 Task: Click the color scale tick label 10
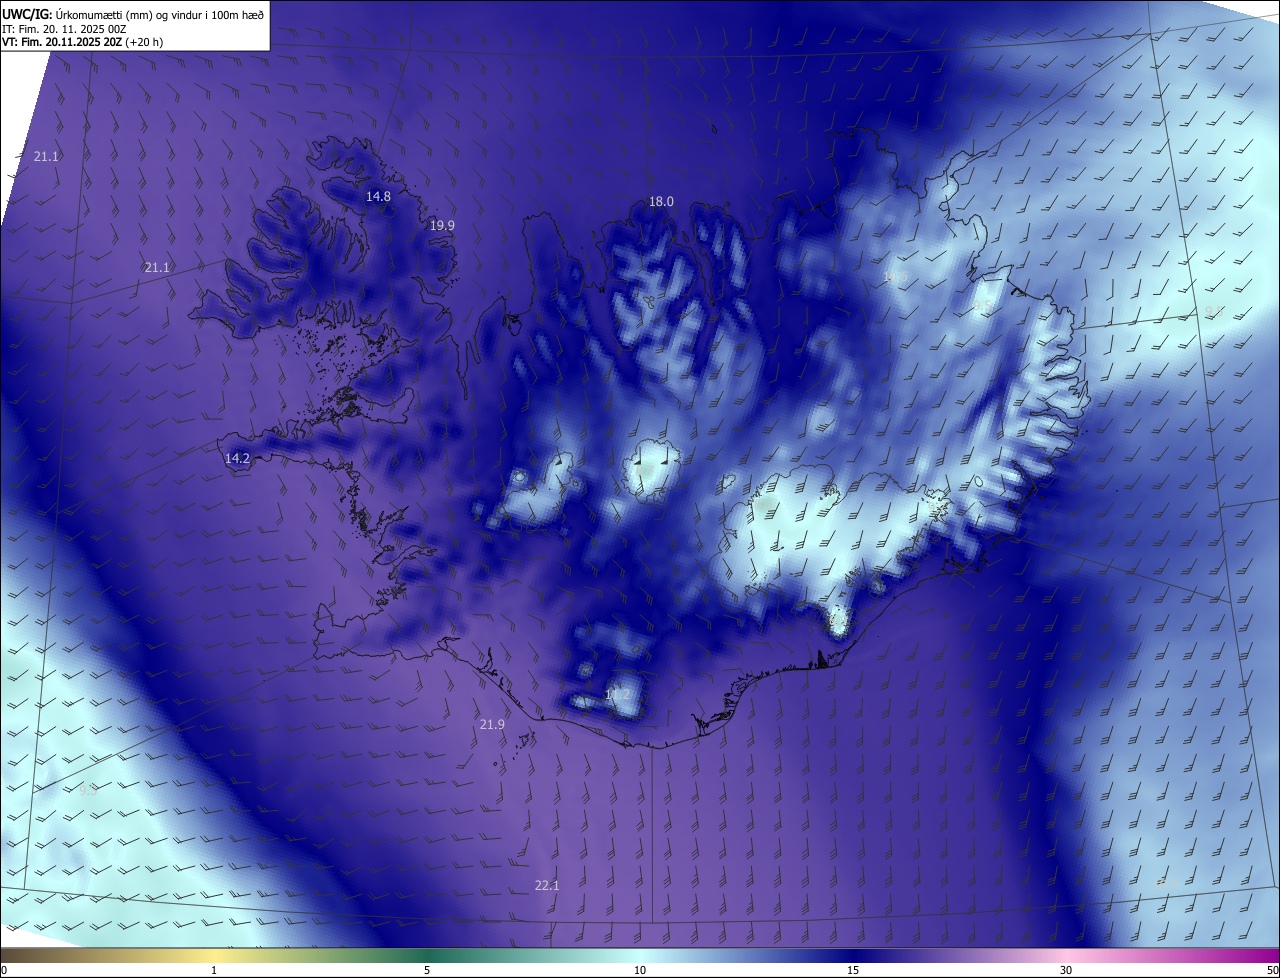click(640, 971)
